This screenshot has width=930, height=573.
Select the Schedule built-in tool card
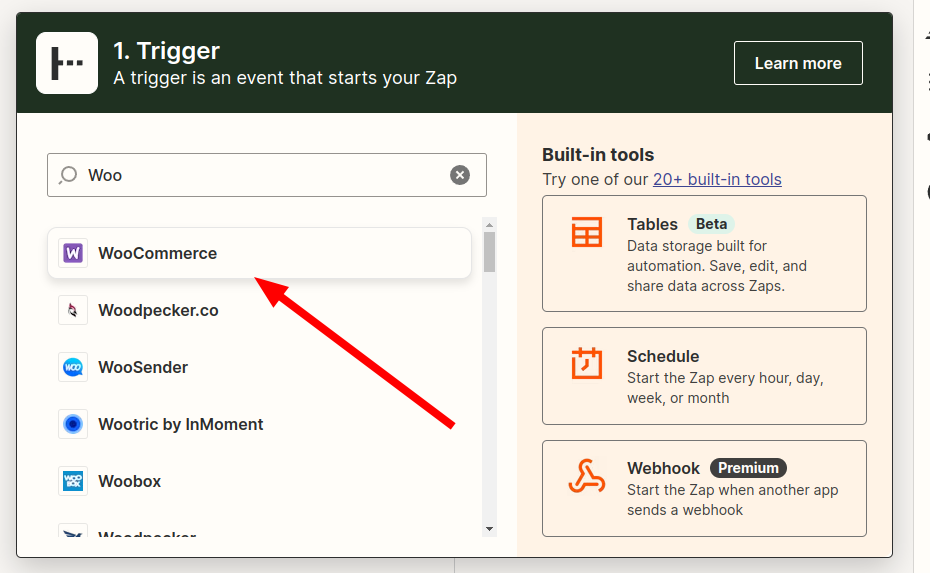[x=704, y=376]
